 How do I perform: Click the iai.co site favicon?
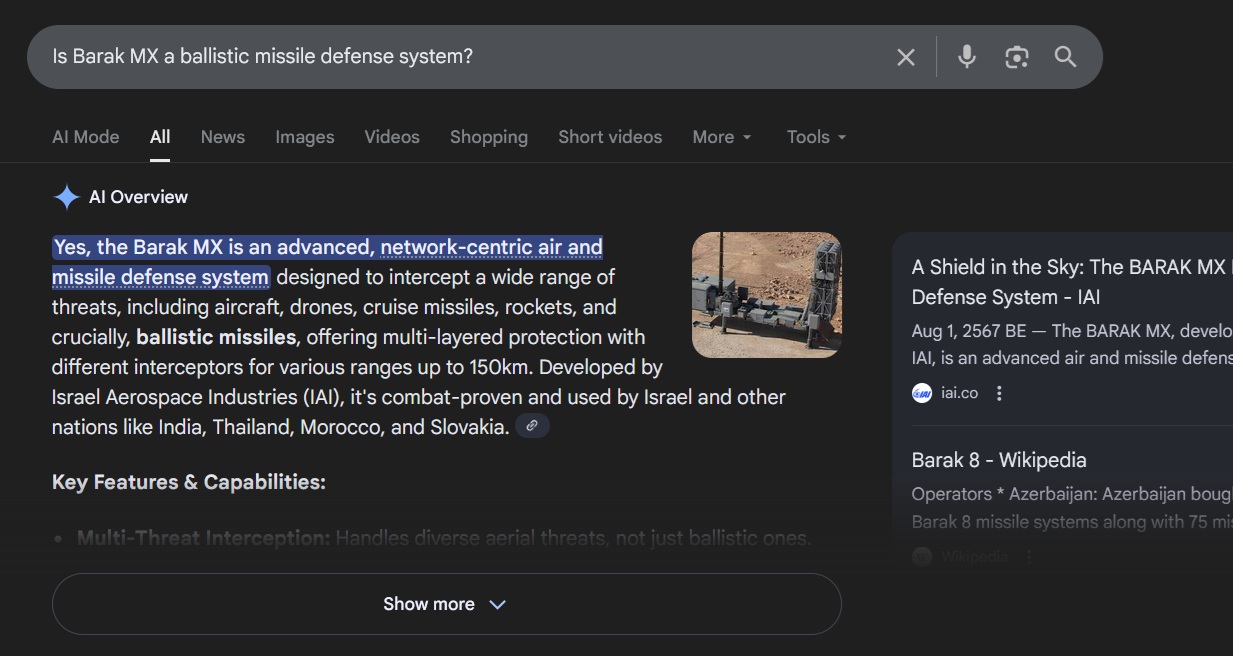(922, 393)
